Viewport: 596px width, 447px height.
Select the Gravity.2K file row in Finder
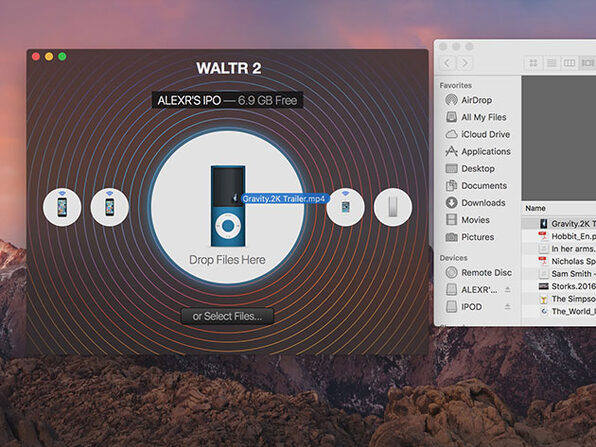[559, 224]
